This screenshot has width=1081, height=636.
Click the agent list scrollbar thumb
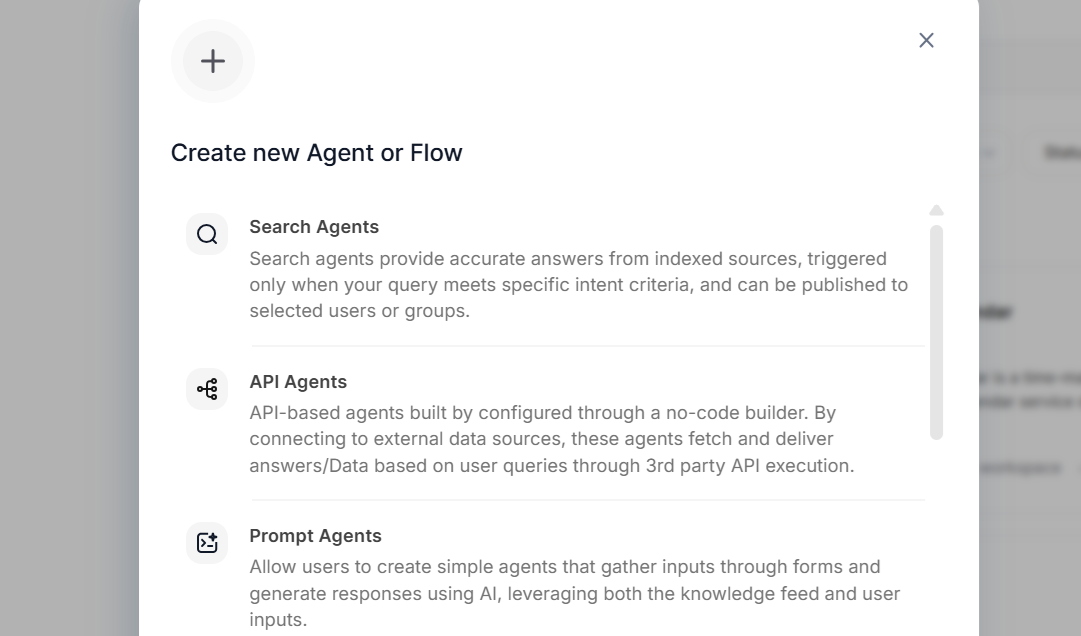[x=936, y=332]
